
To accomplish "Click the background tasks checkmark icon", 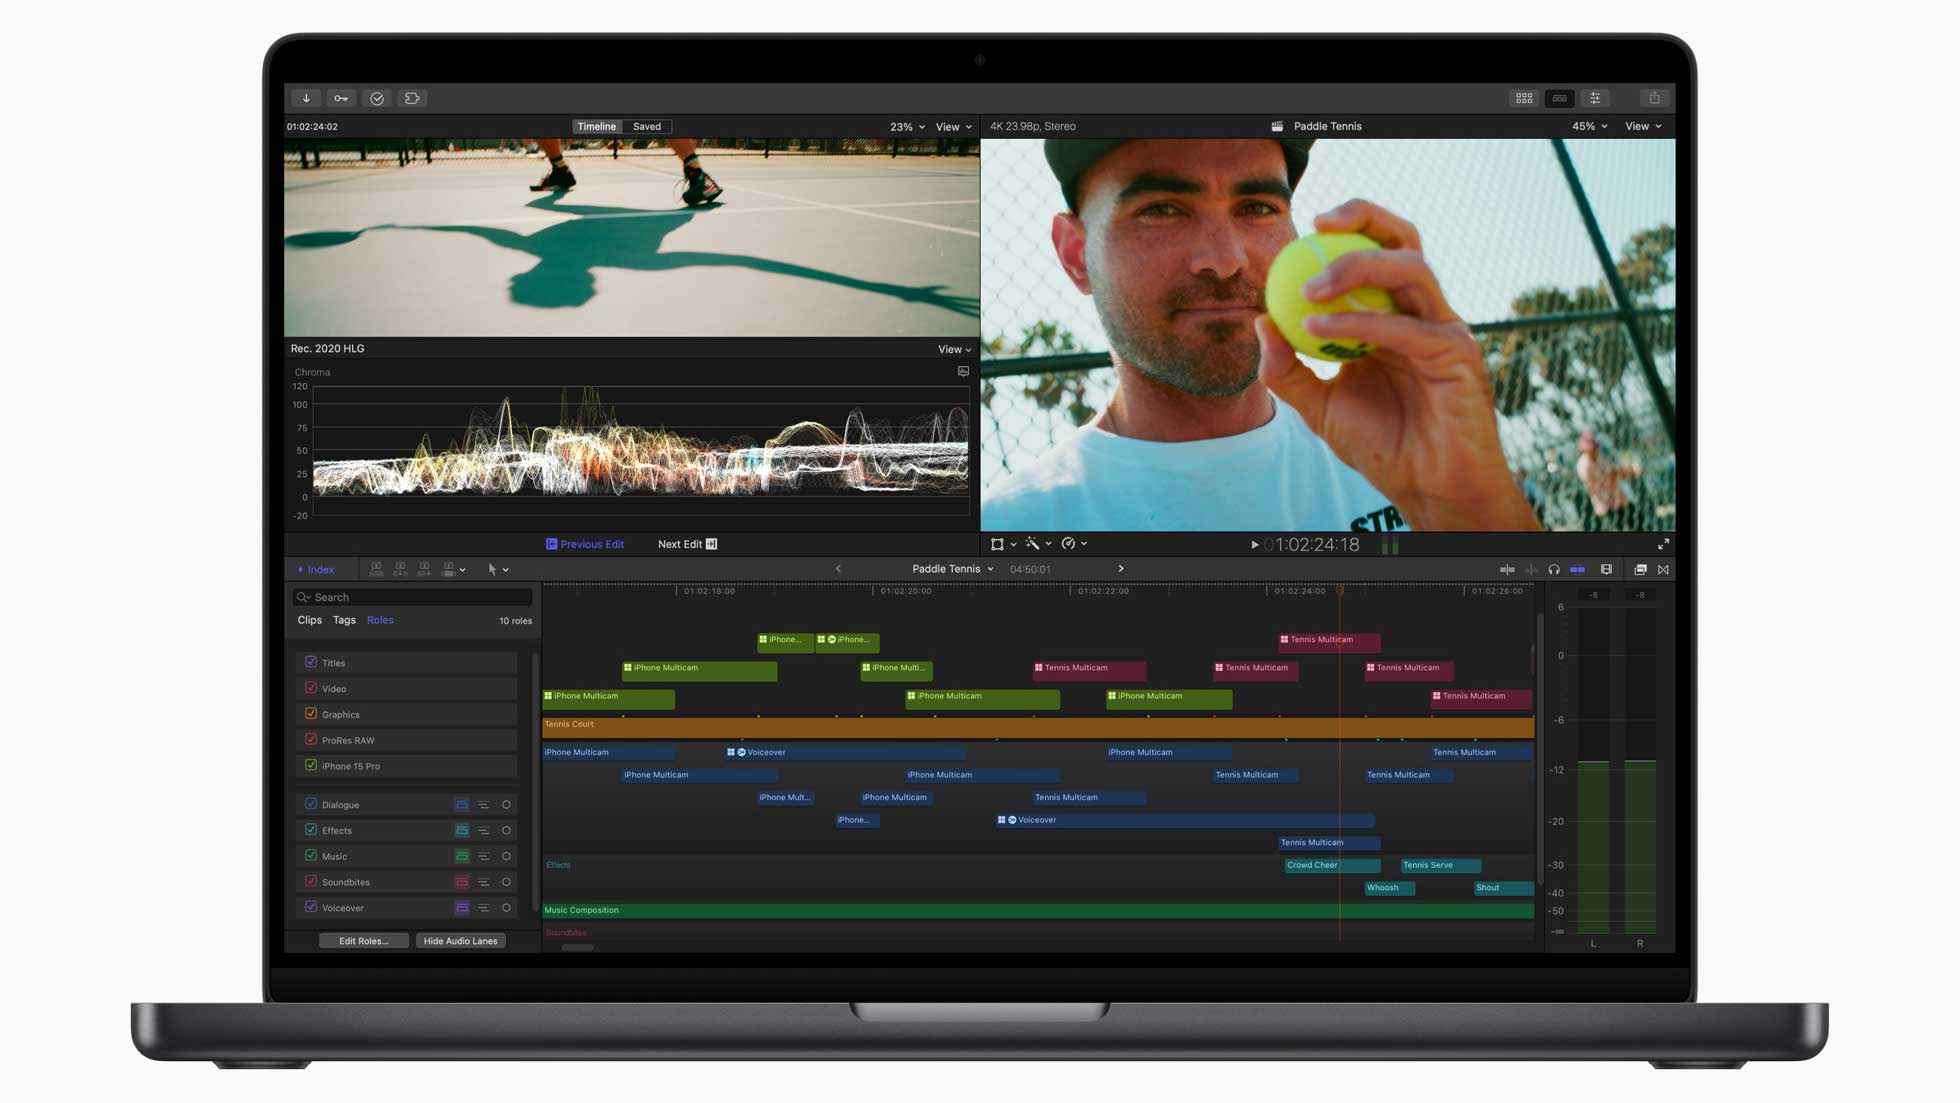I will [x=377, y=98].
